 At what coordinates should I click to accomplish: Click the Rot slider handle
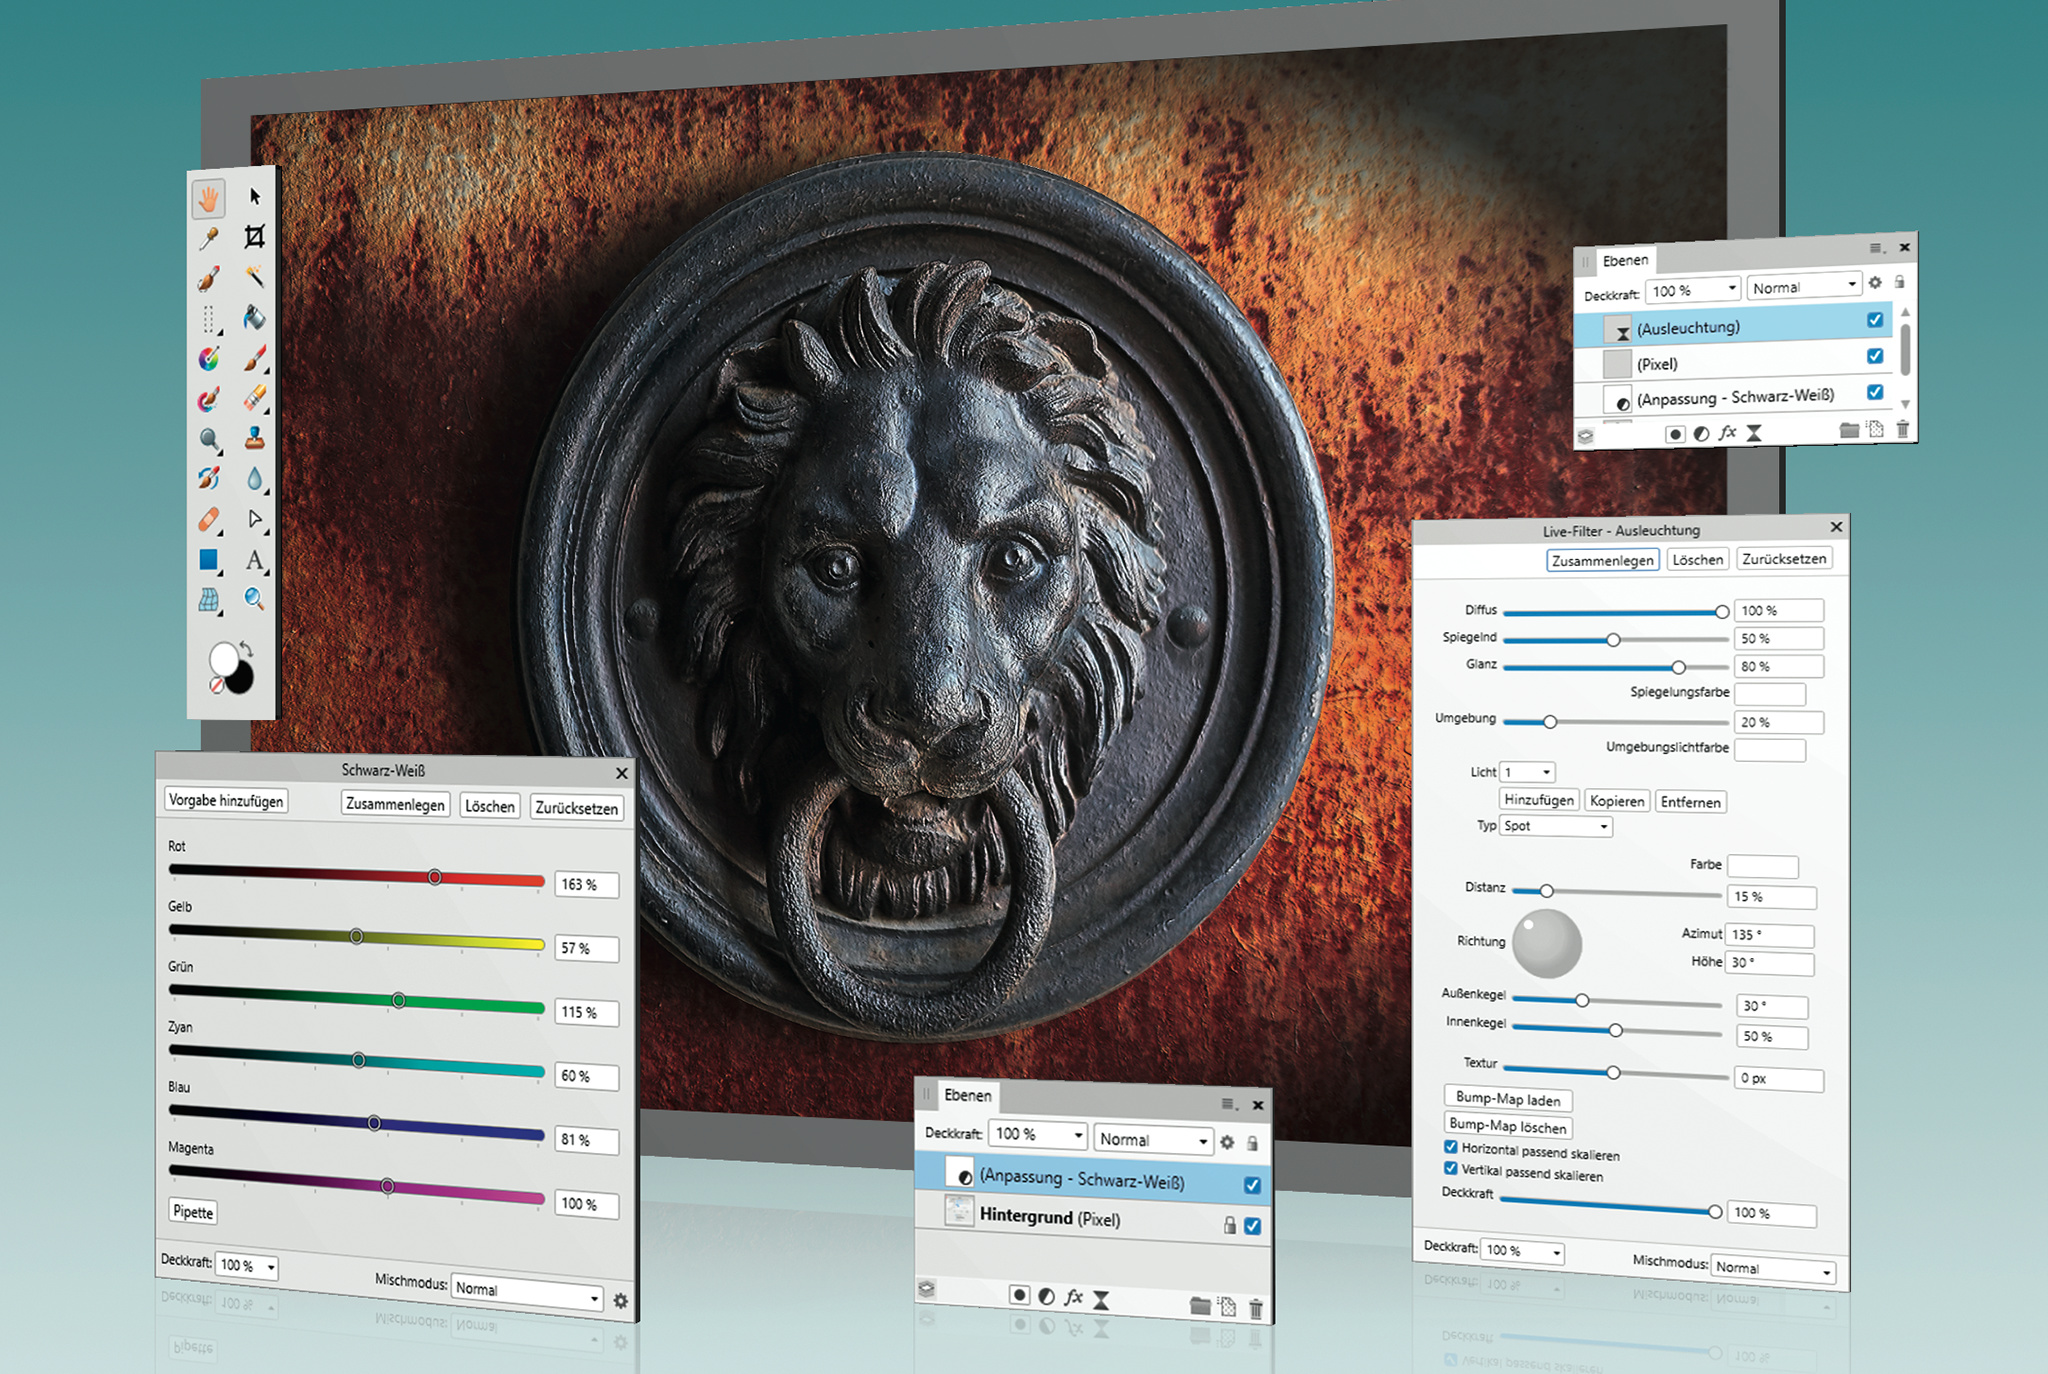[435, 877]
